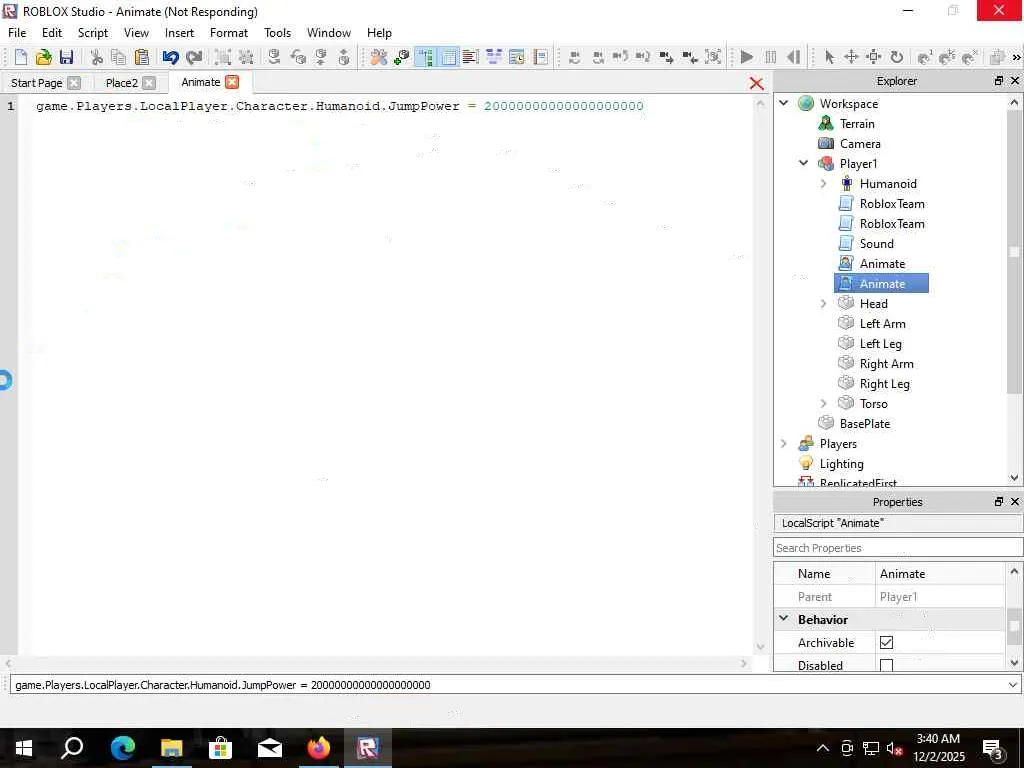This screenshot has height=768, width=1024.
Task: Collapse the Workspace tree node
Action: click(784, 103)
